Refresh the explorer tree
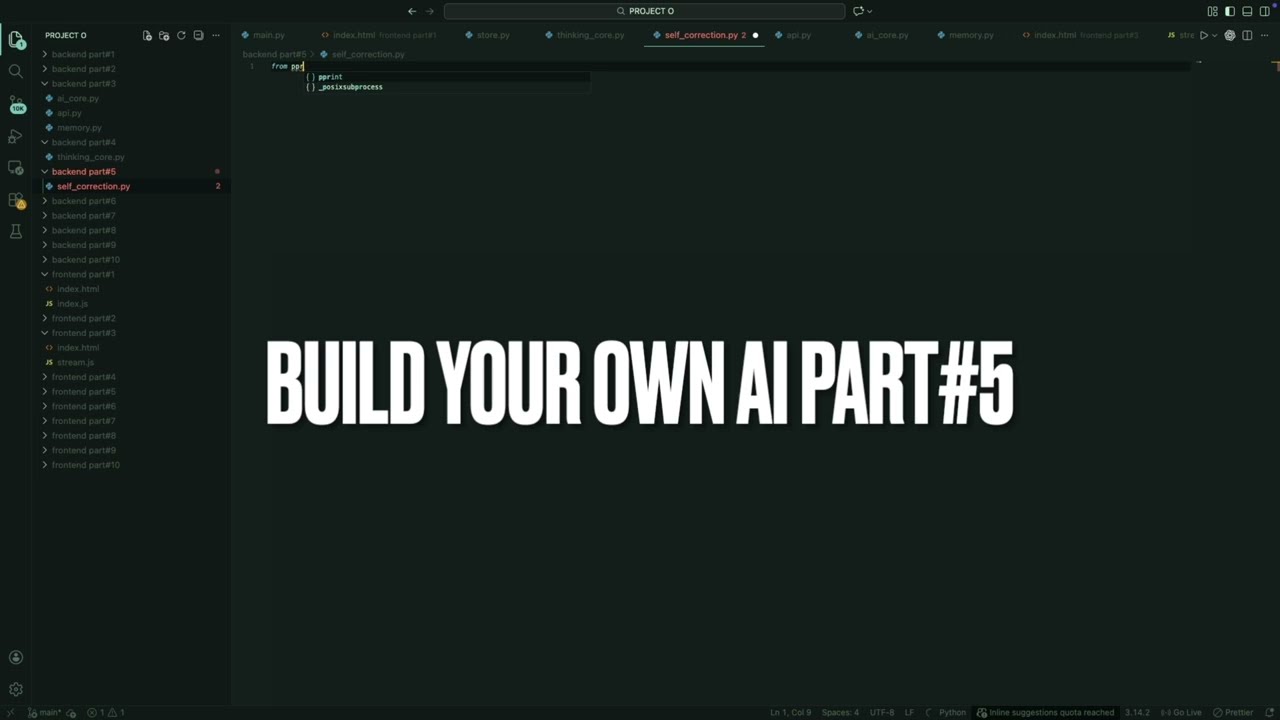This screenshot has height=720, width=1280. point(181,35)
